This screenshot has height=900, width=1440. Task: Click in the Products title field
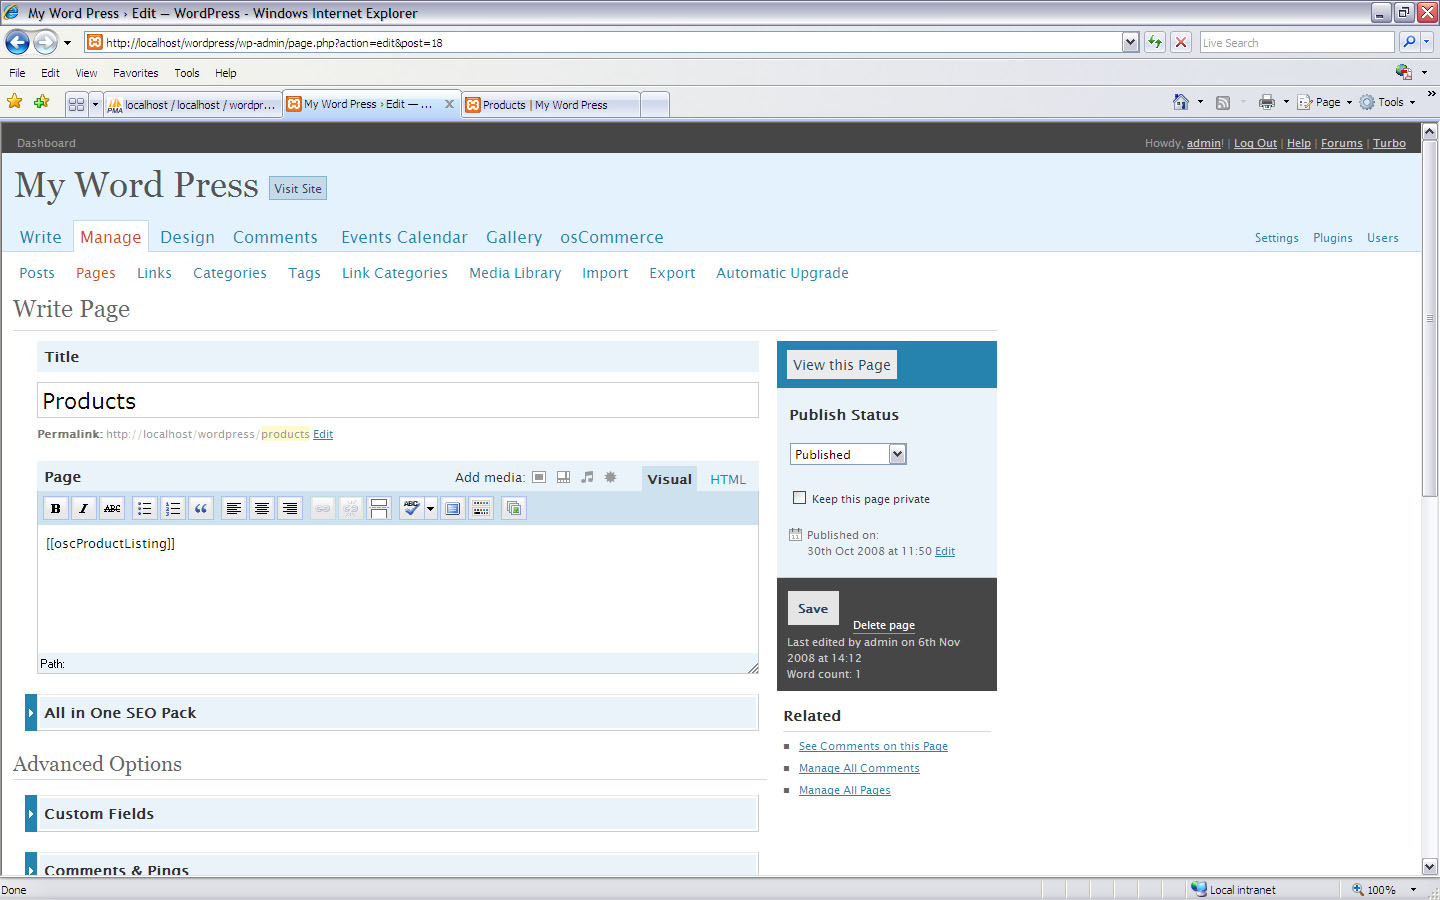pyautogui.click(x=398, y=401)
